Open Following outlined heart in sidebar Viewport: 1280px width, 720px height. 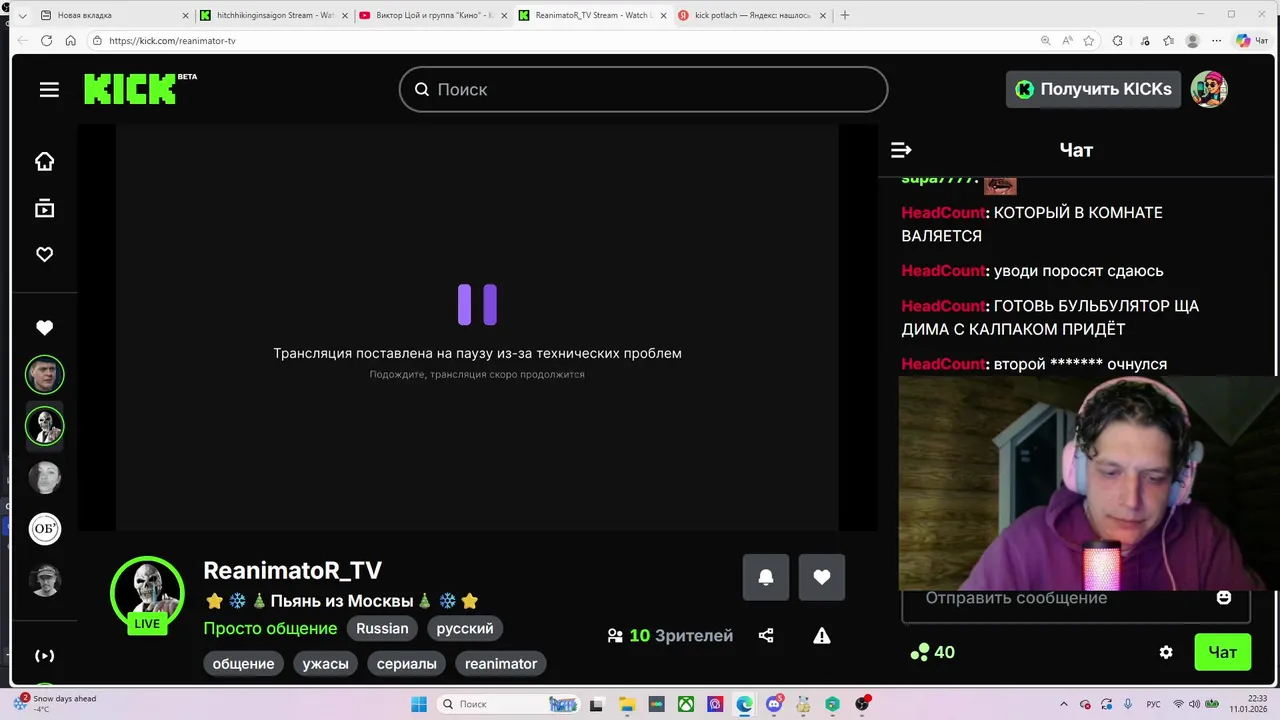click(44, 254)
